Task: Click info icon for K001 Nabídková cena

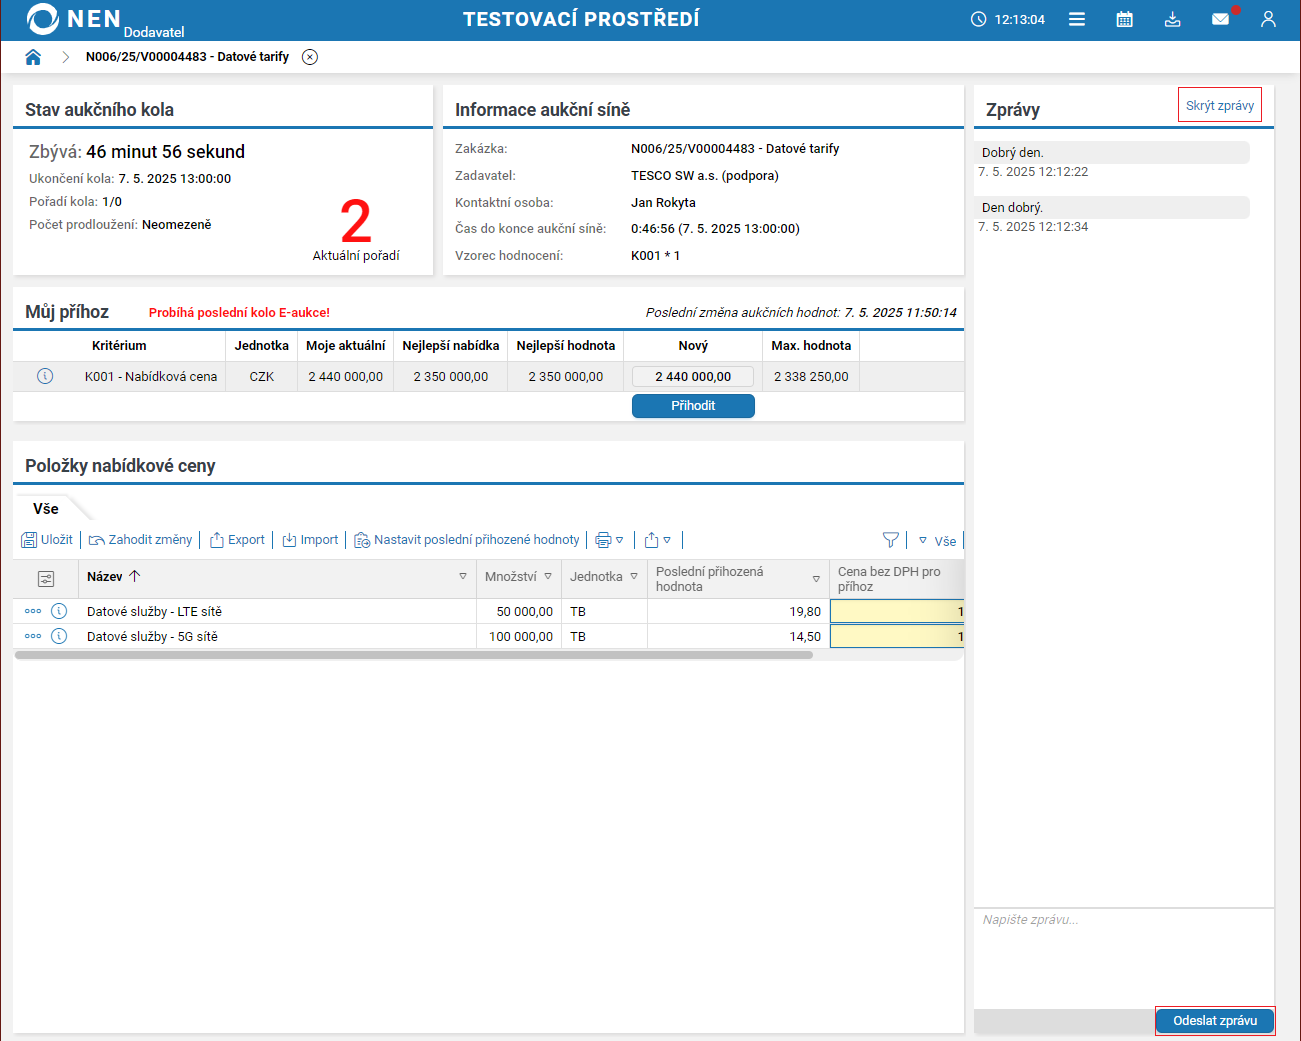Action: (45, 376)
